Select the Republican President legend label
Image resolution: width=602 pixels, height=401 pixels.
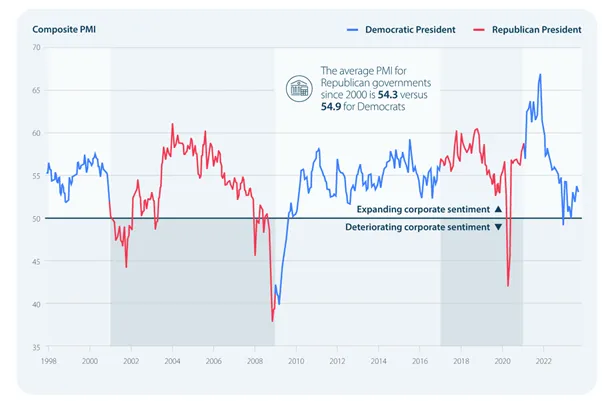coord(536,30)
